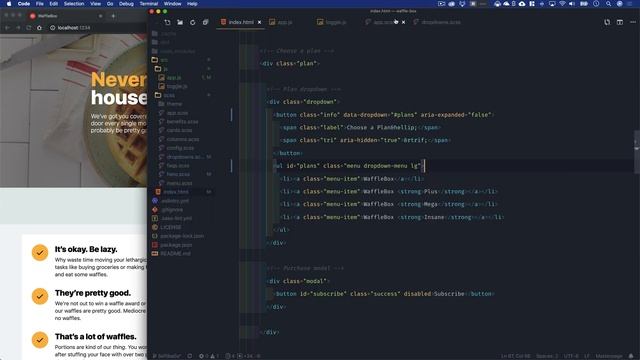Open the Code application menu
This screenshot has height=360, width=640.
(x=24, y=4)
